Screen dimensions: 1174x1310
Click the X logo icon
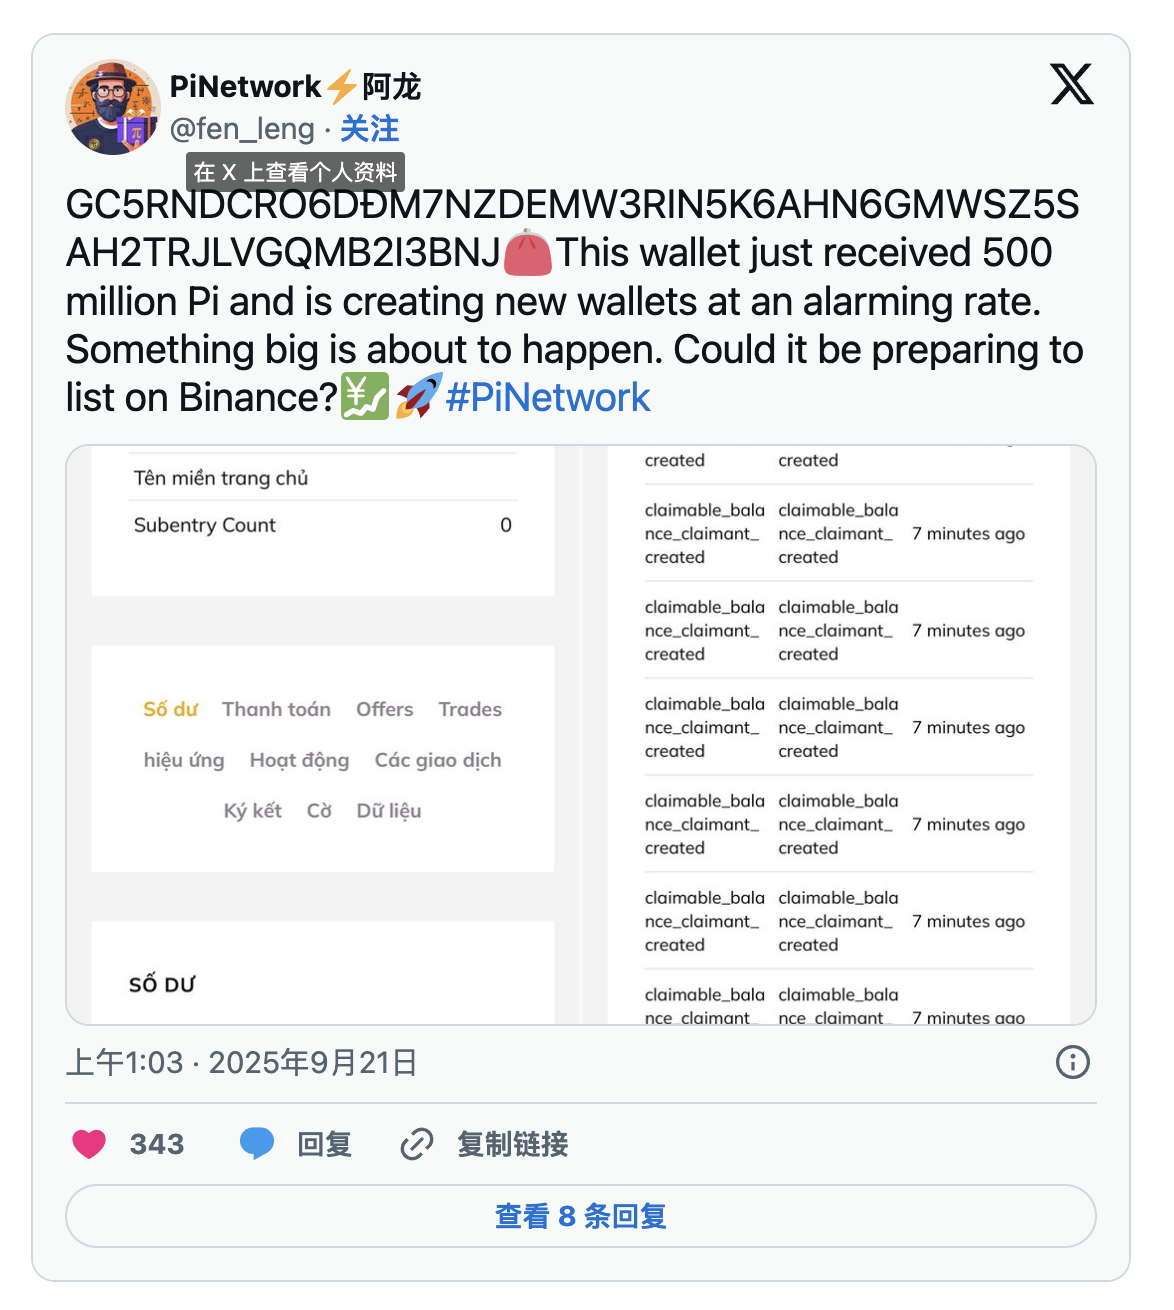click(1072, 84)
